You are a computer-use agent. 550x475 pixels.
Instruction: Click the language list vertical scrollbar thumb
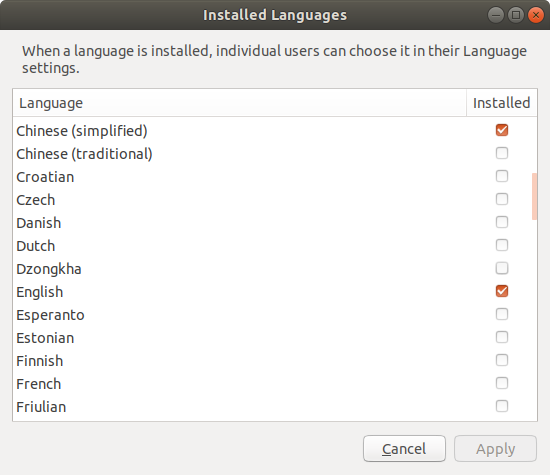click(x=534, y=196)
